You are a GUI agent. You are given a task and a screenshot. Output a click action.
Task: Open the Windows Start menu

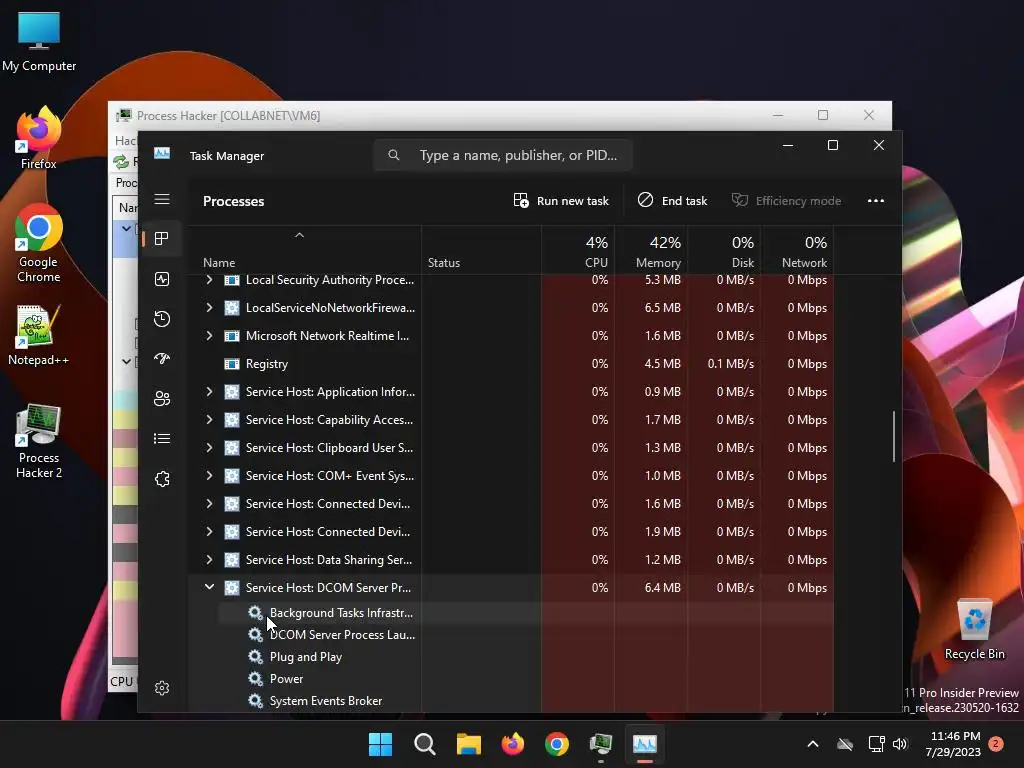[380, 744]
